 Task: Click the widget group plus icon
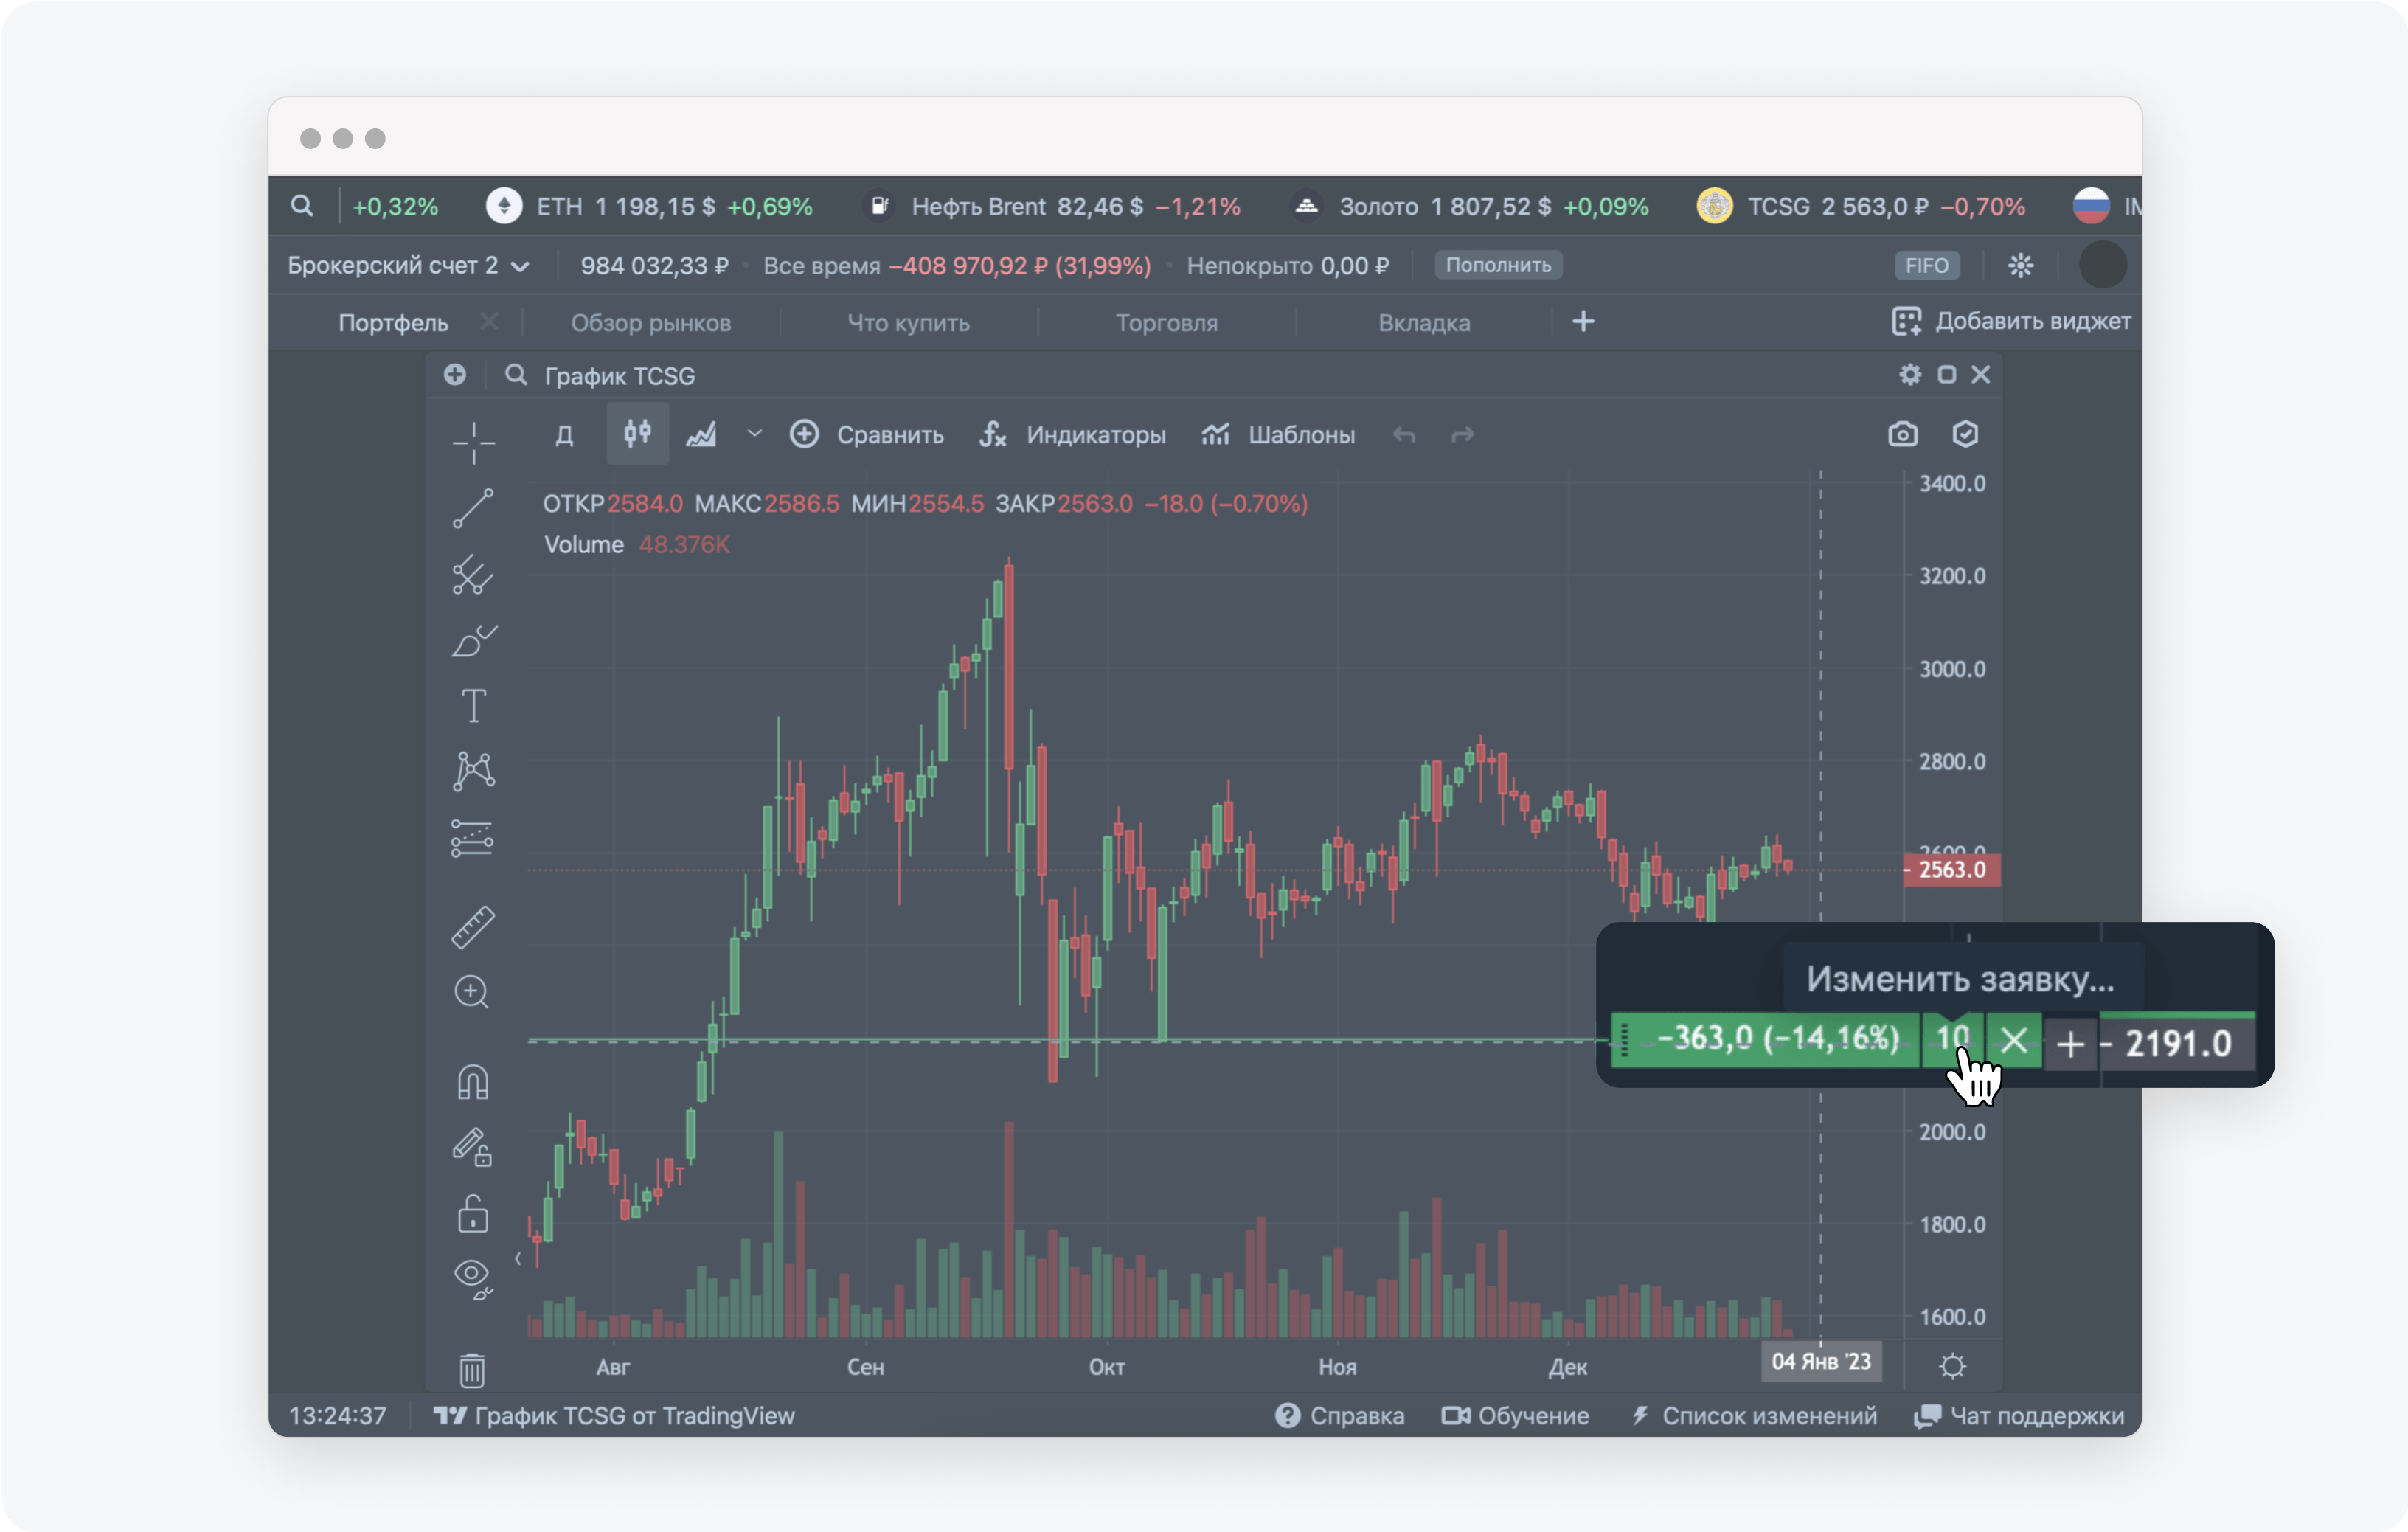[x=455, y=375]
